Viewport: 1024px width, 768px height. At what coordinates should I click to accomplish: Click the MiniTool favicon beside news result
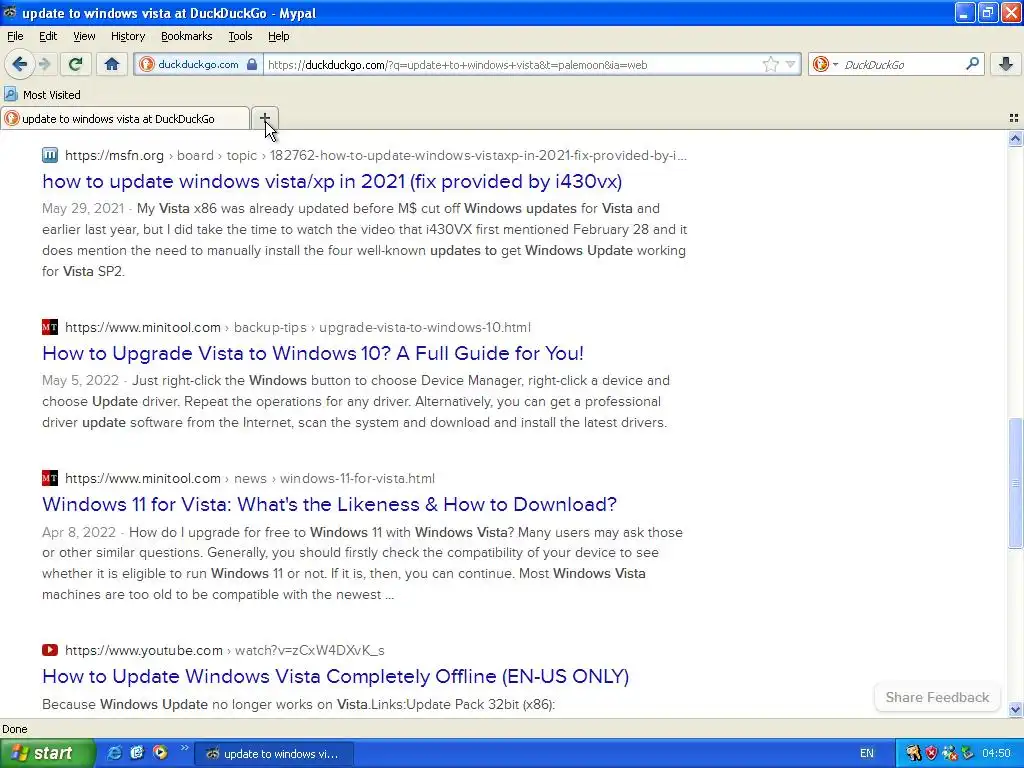coord(50,478)
